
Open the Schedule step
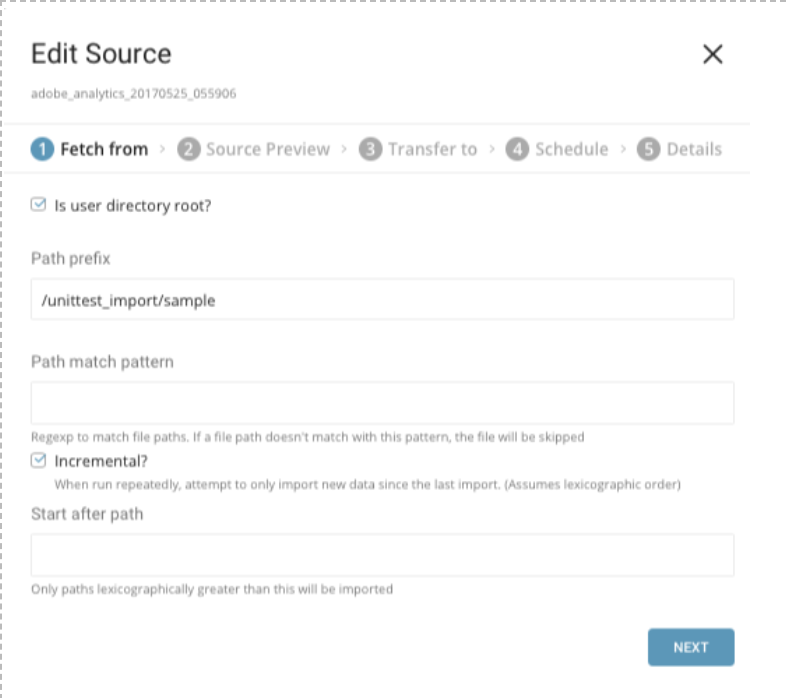point(571,149)
